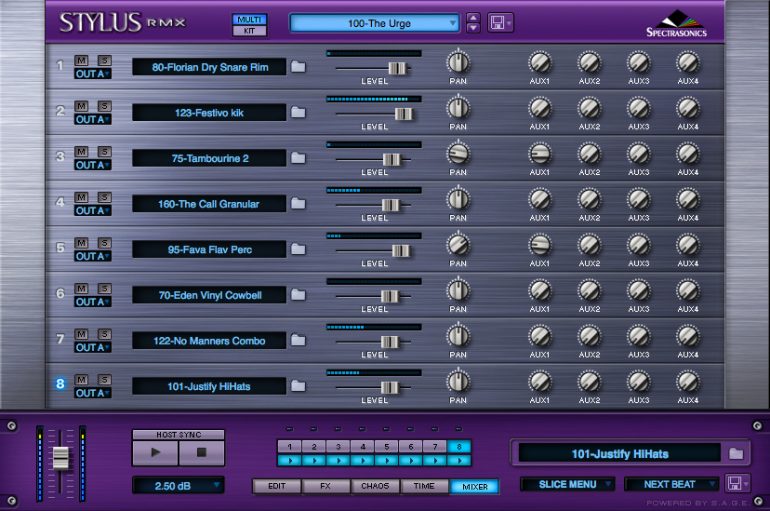Open the OUT A output menu for part 6
The height and width of the screenshot is (511, 770).
92,302
